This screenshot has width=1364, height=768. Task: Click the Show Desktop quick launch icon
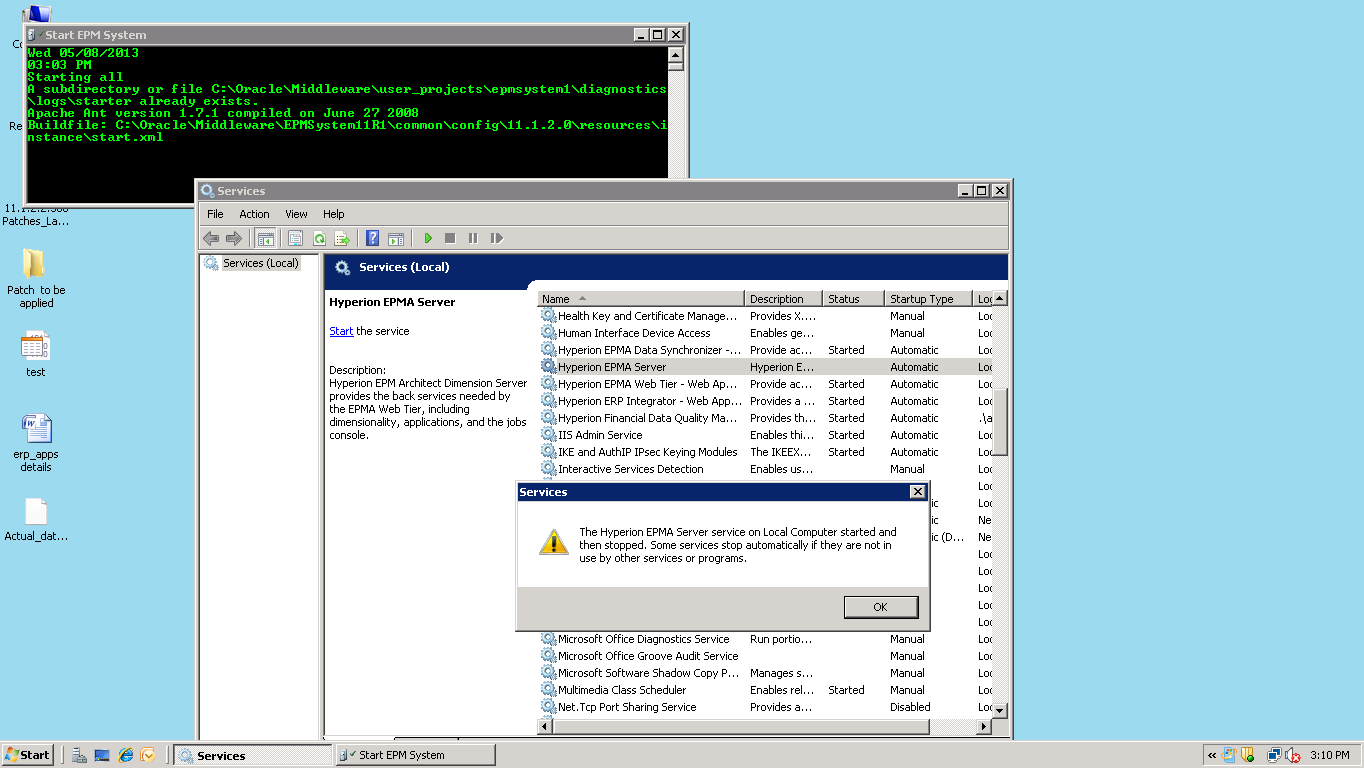(102, 755)
